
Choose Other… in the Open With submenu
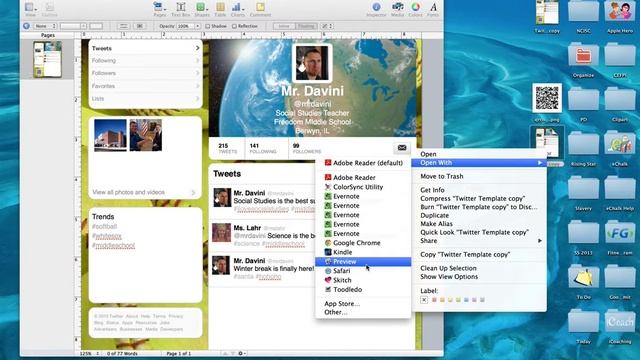pos(336,312)
